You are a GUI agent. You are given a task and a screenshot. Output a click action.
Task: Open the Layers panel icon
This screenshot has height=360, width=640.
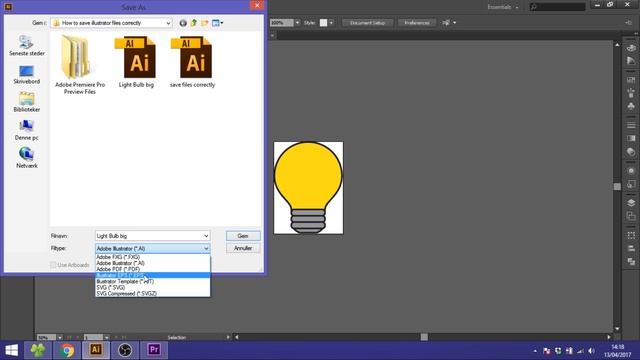tap(631, 203)
